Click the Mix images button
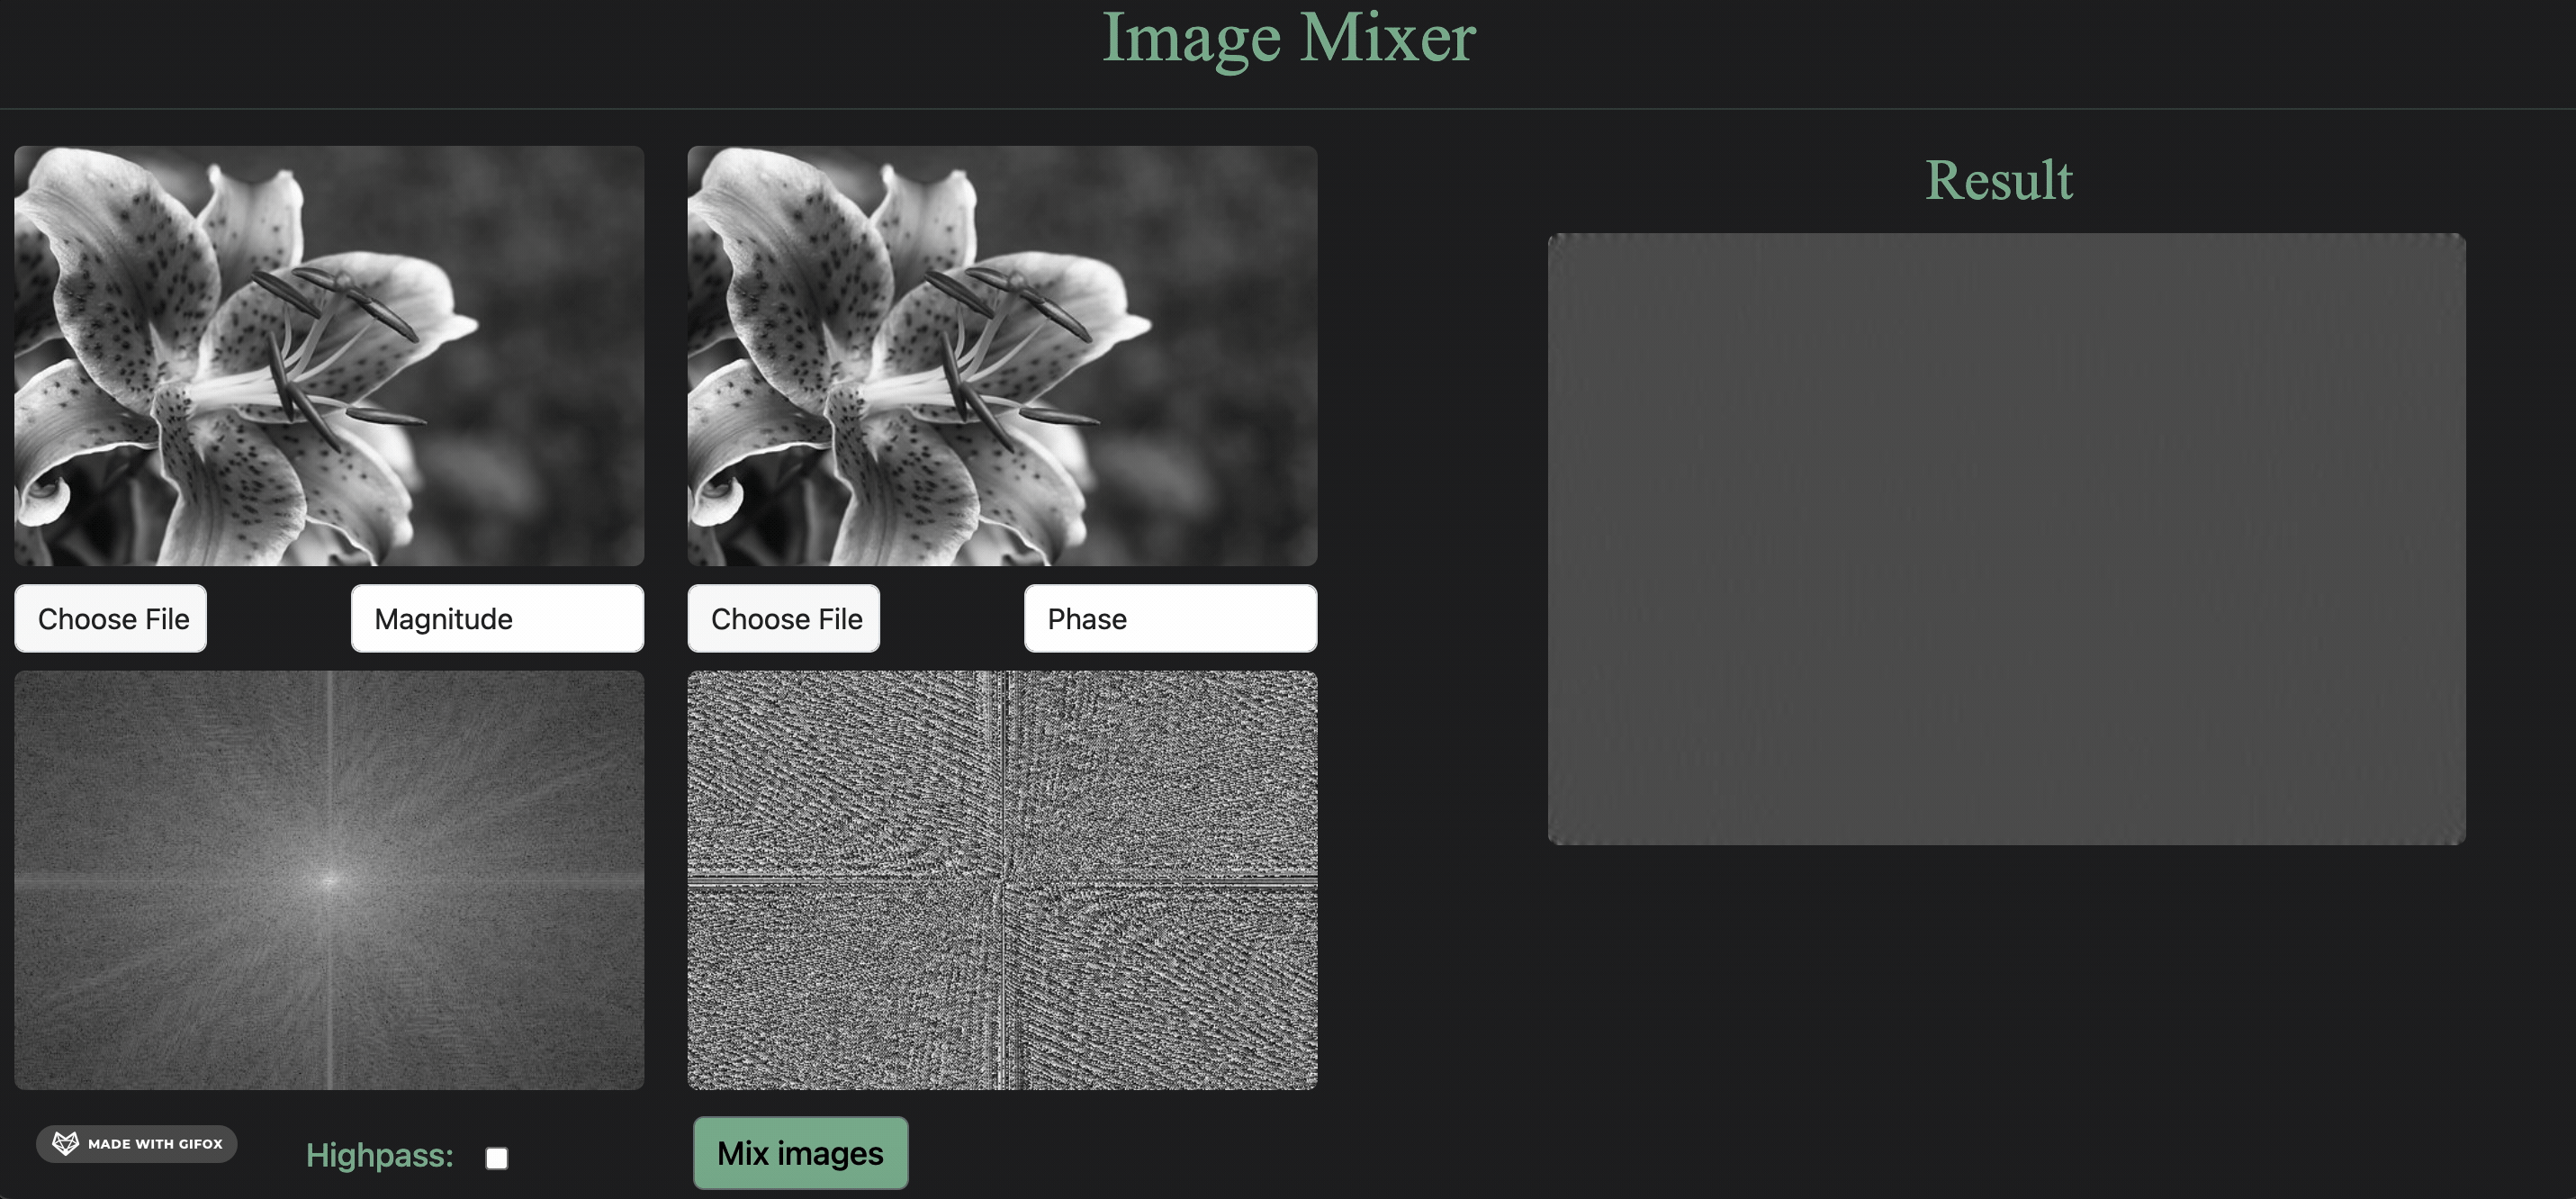 800,1153
